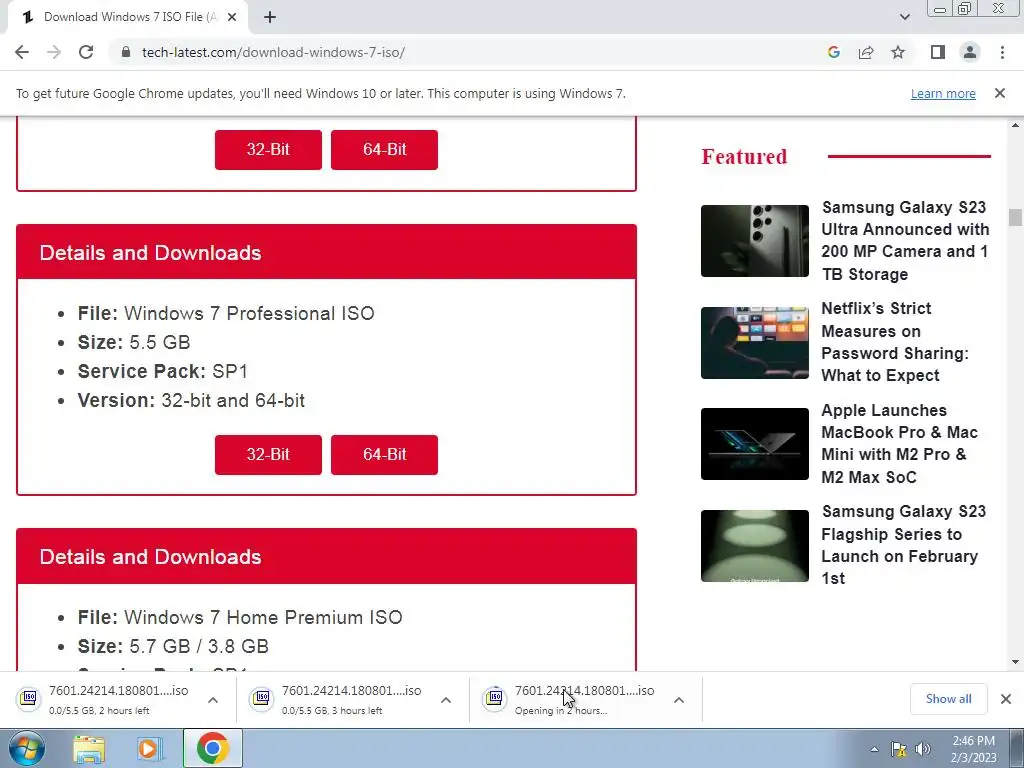Open Action Center flag icon
The image size is (1024, 768).
point(899,750)
